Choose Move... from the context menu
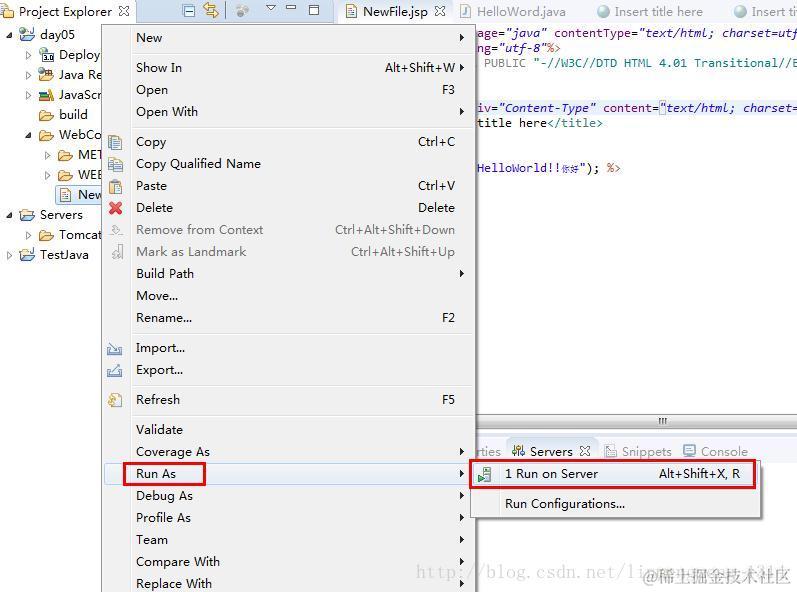The width and height of the screenshot is (797, 592). (x=289, y=296)
